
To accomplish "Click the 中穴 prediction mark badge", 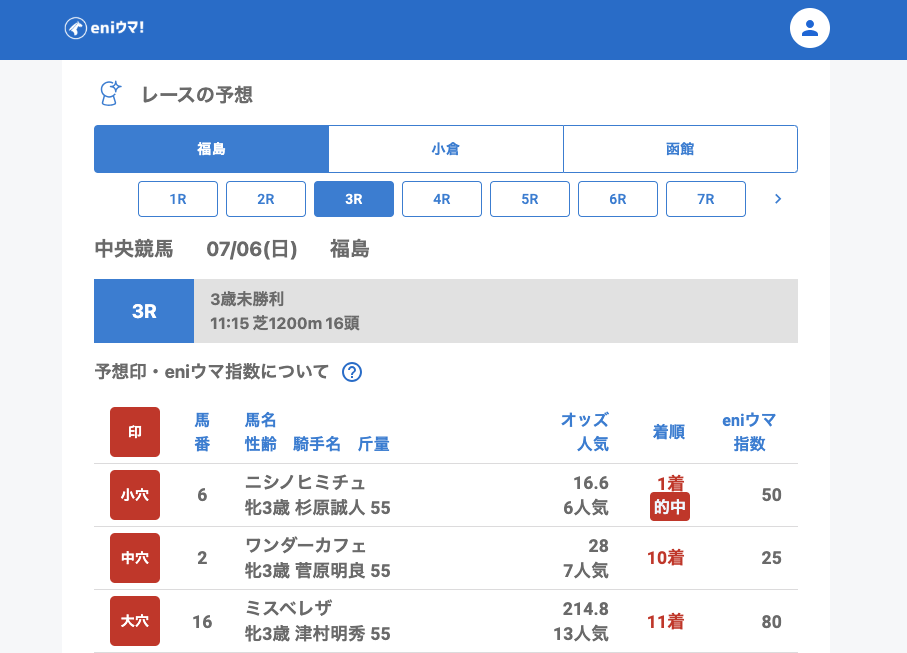I will (135, 558).
